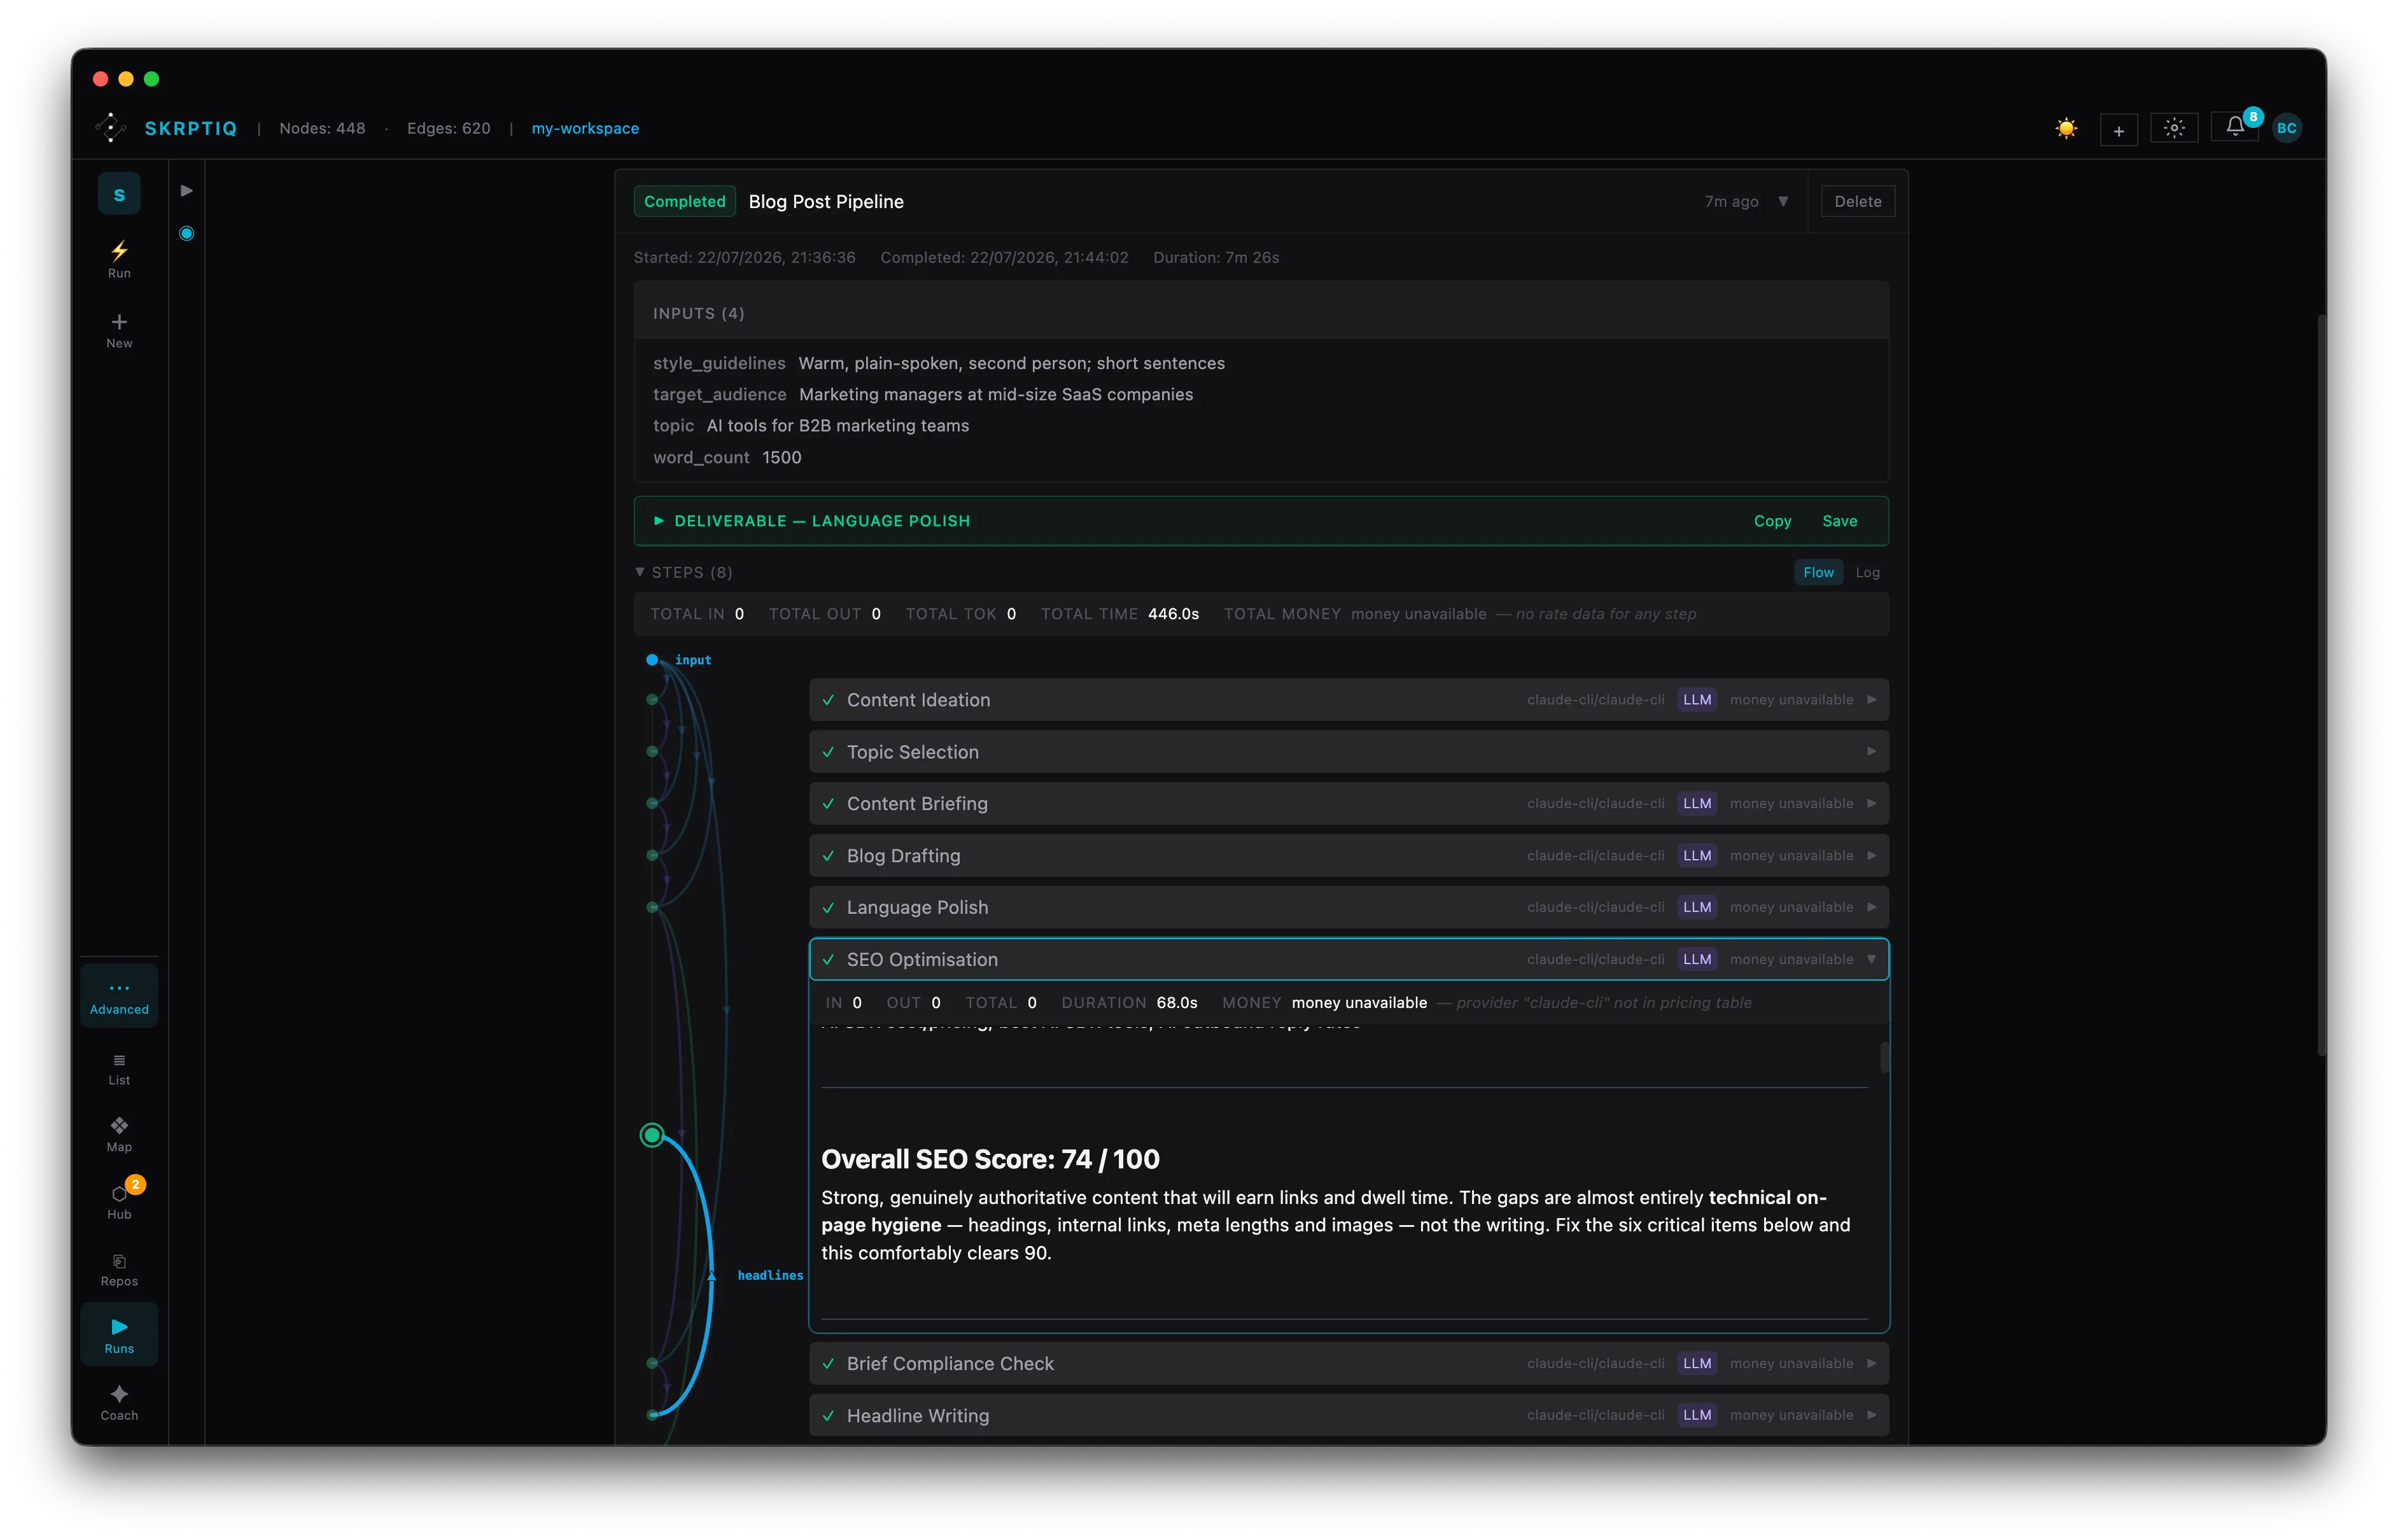
Task: Expand the Brief Compliance Check step
Action: point(1348,1364)
